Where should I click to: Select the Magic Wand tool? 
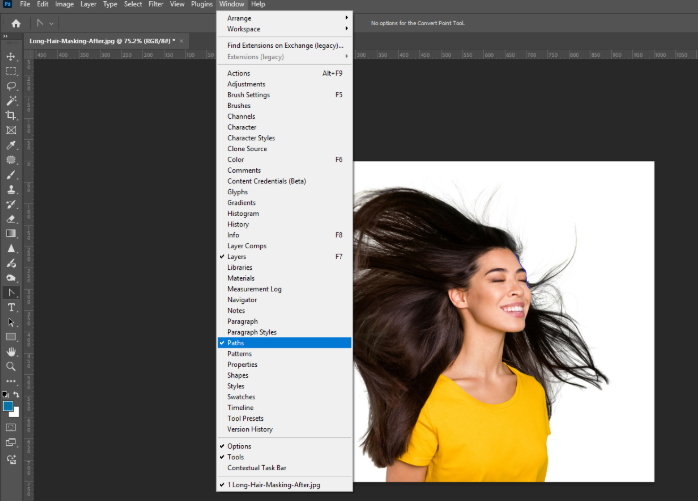coord(11,101)
